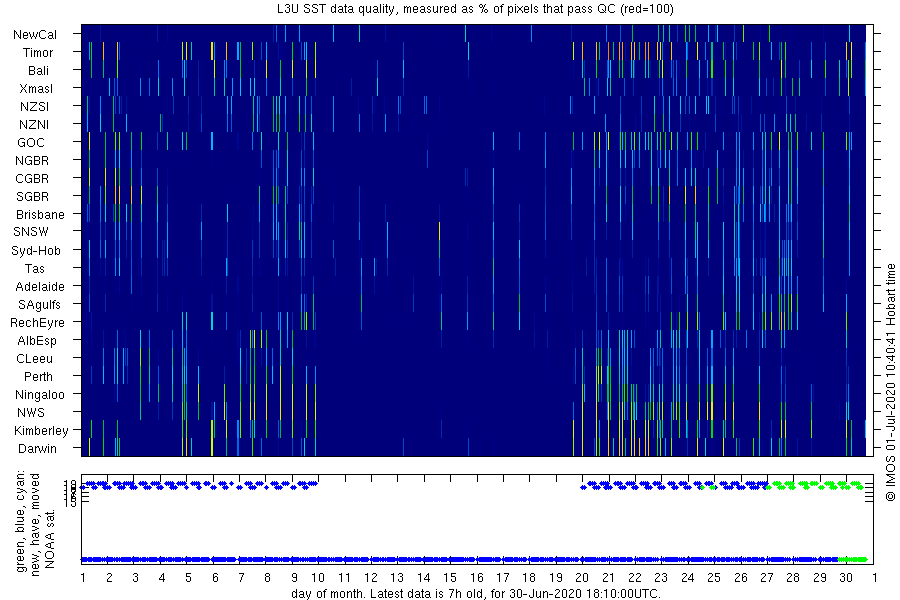Click the SNSW row label

[31, 232]
